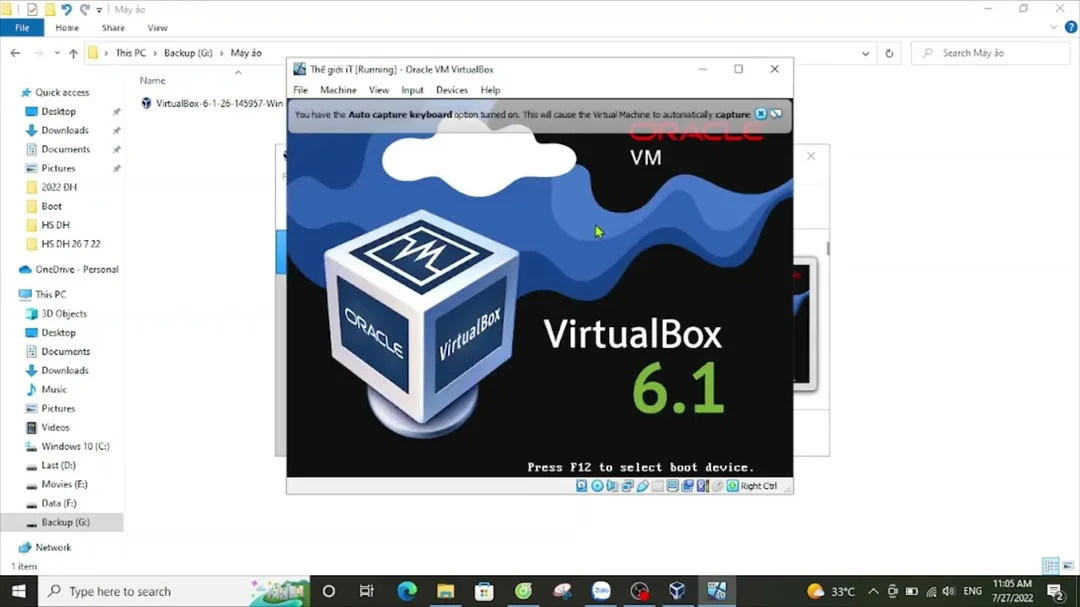
Task: Open Microsoft Edge from taskbar
Action: (407, 591)
